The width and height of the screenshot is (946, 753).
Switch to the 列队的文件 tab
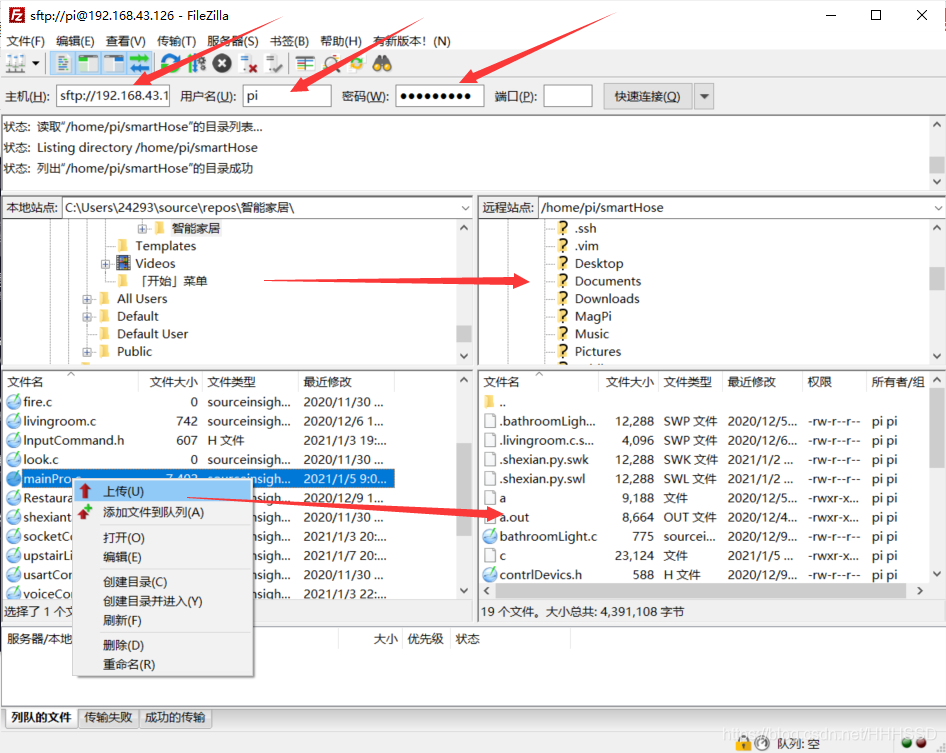pyautogui.click(x=41, y=717)
